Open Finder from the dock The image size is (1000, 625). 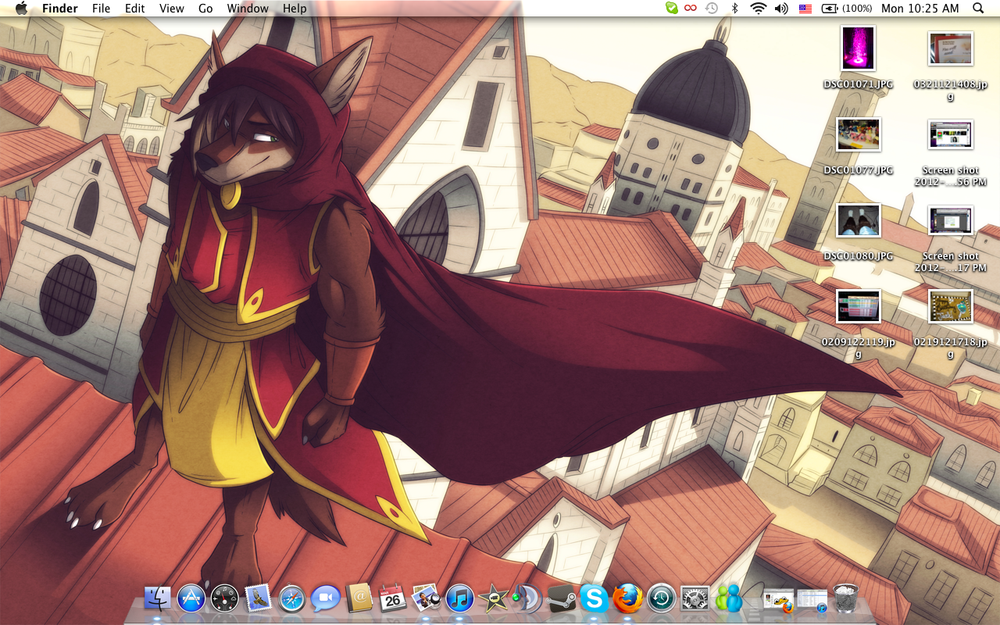158,598
